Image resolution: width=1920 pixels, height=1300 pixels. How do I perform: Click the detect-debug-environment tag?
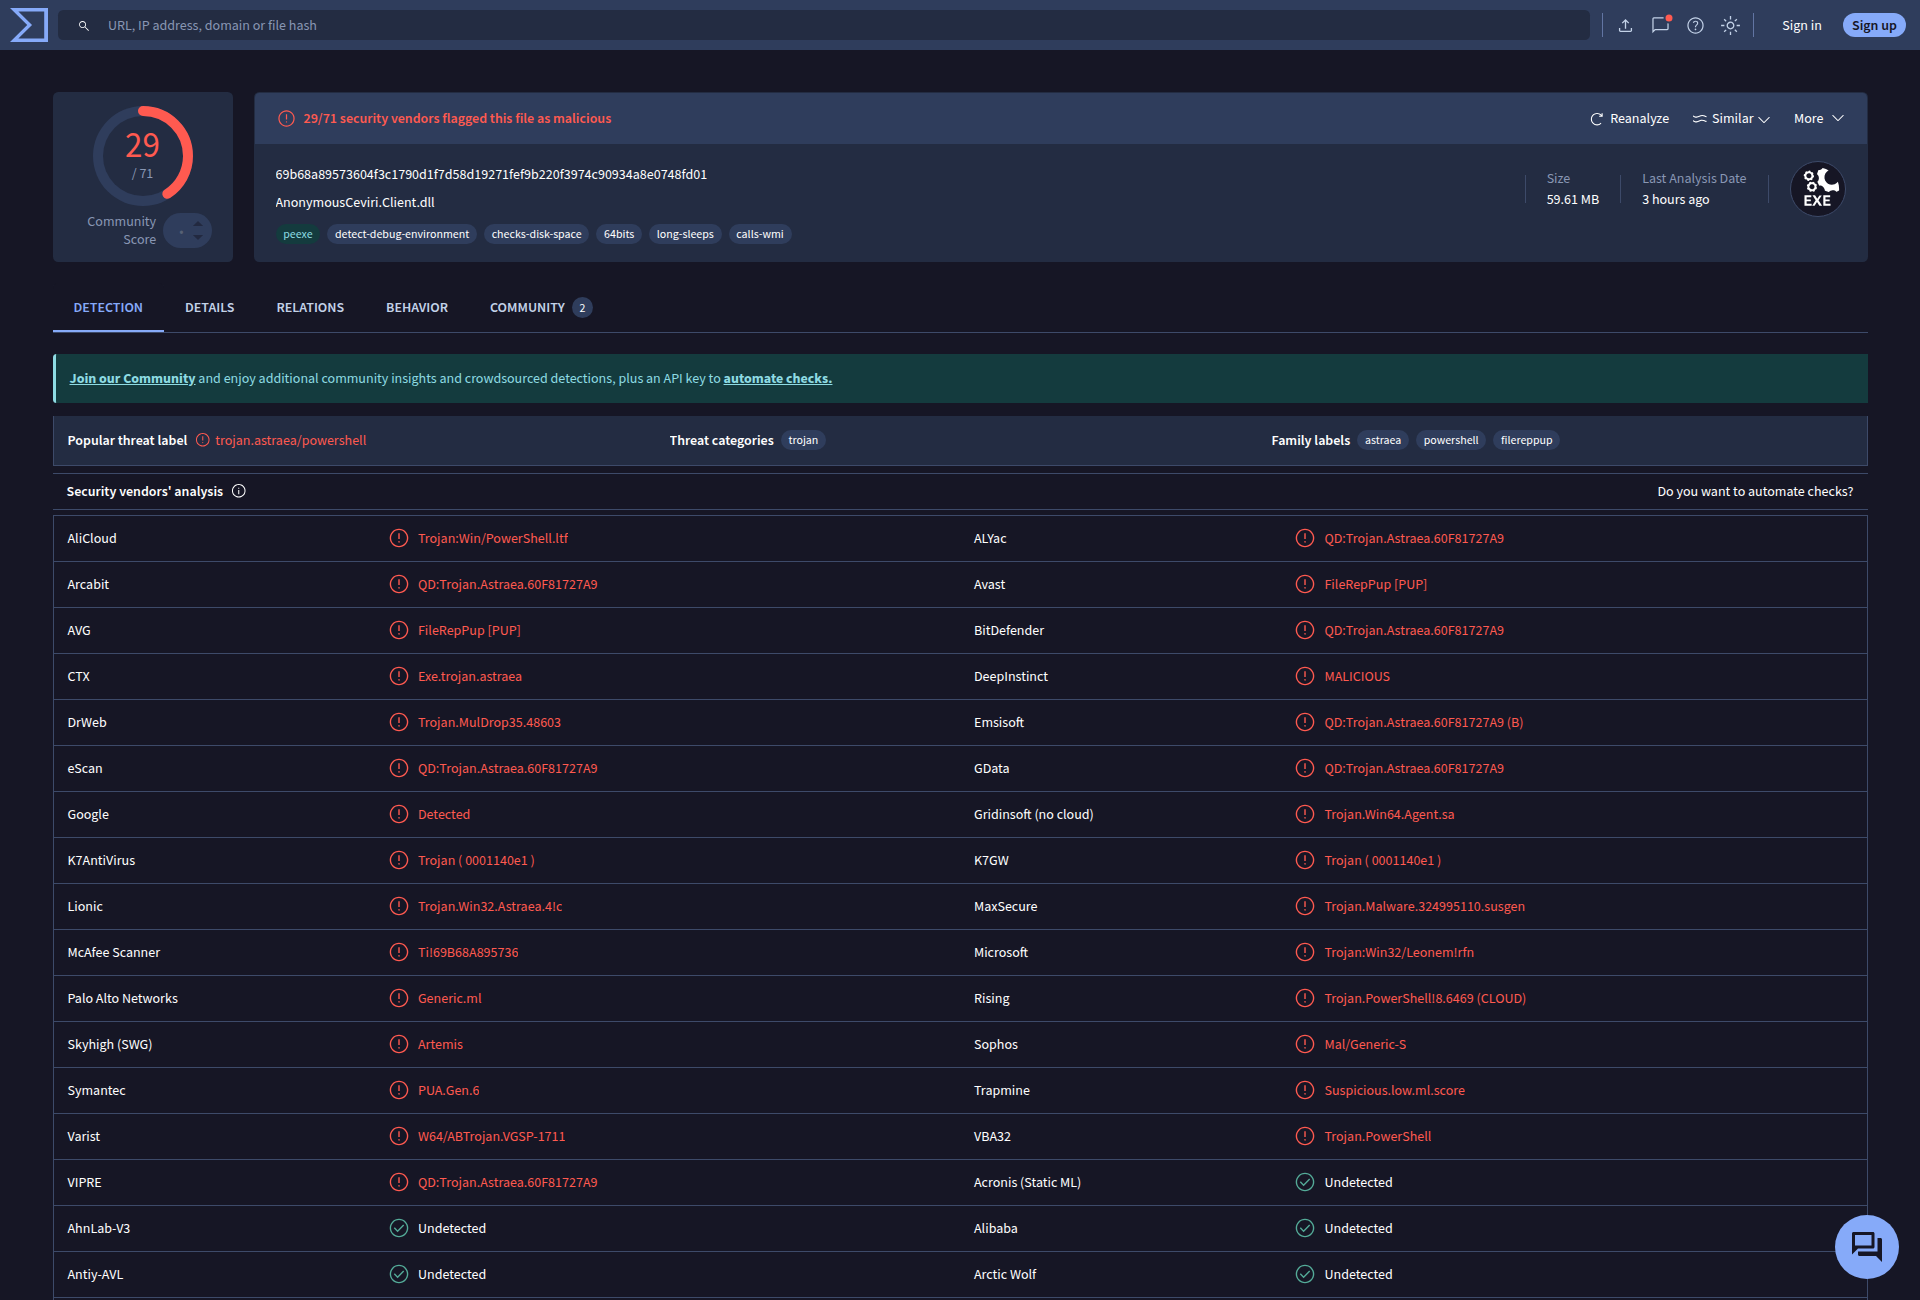click(x=402, y=235)
